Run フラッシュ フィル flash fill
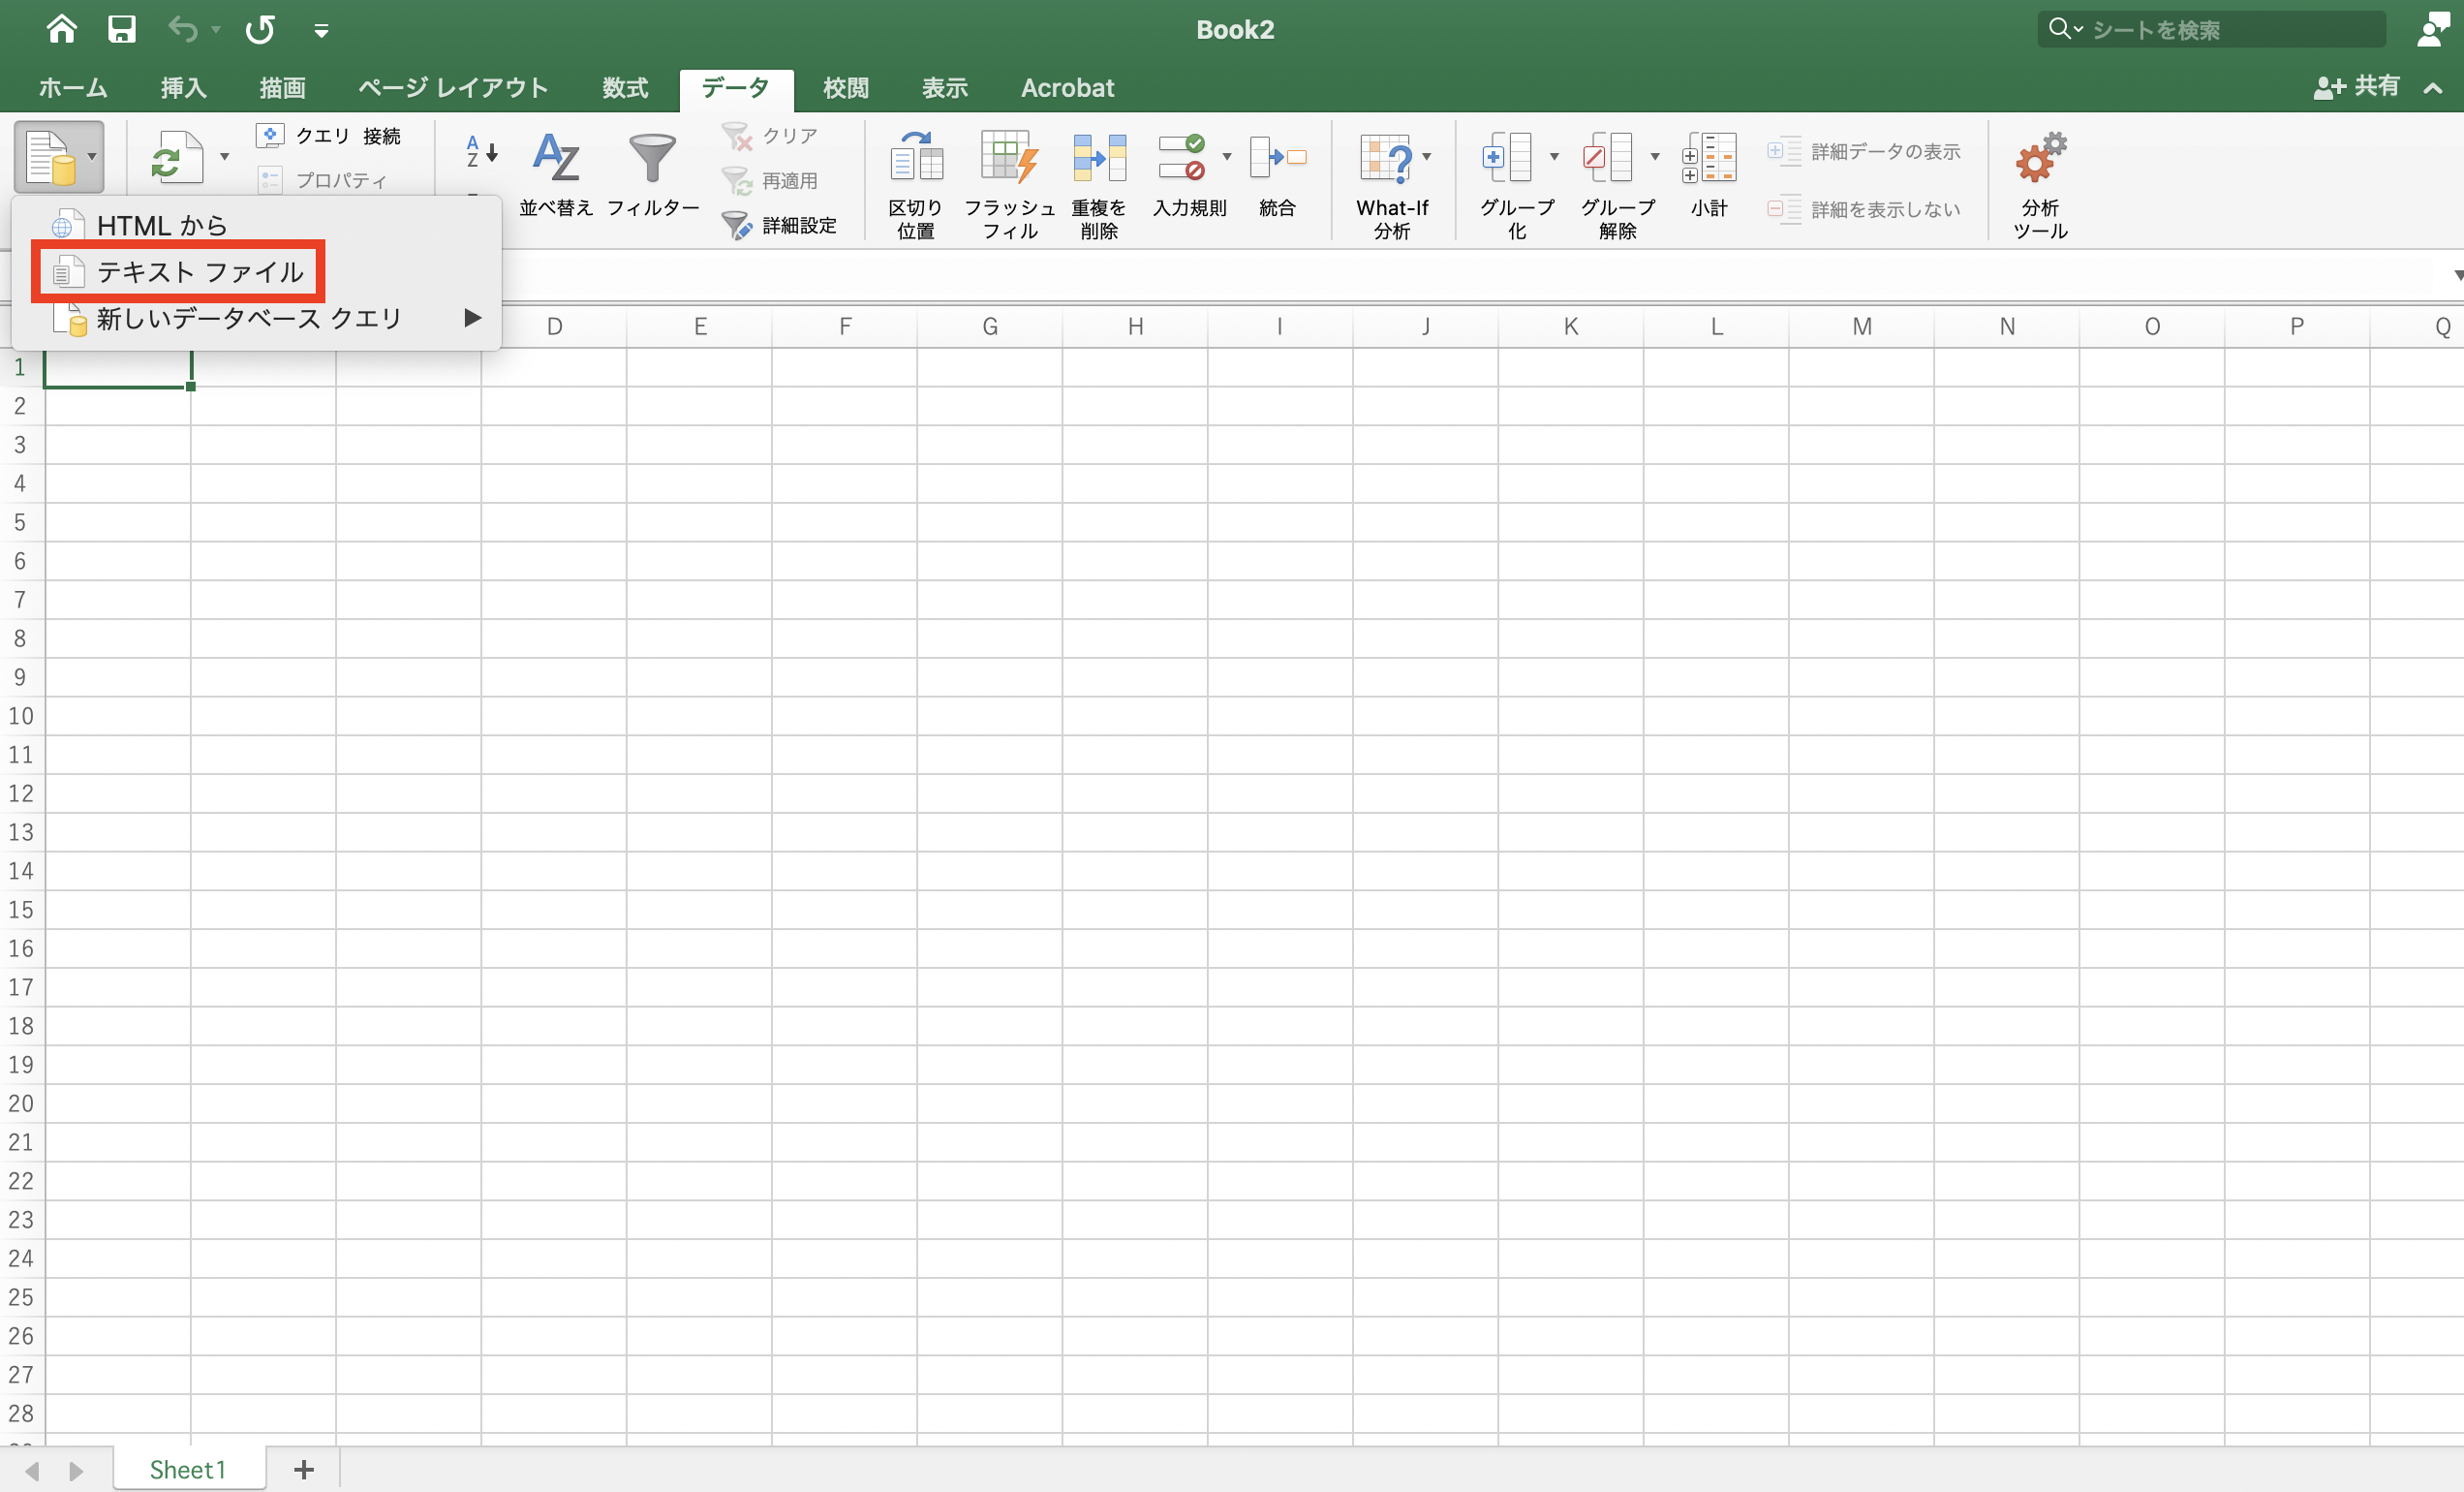The height and width of the screenshot is (1492, 2464). point(1009,184)
